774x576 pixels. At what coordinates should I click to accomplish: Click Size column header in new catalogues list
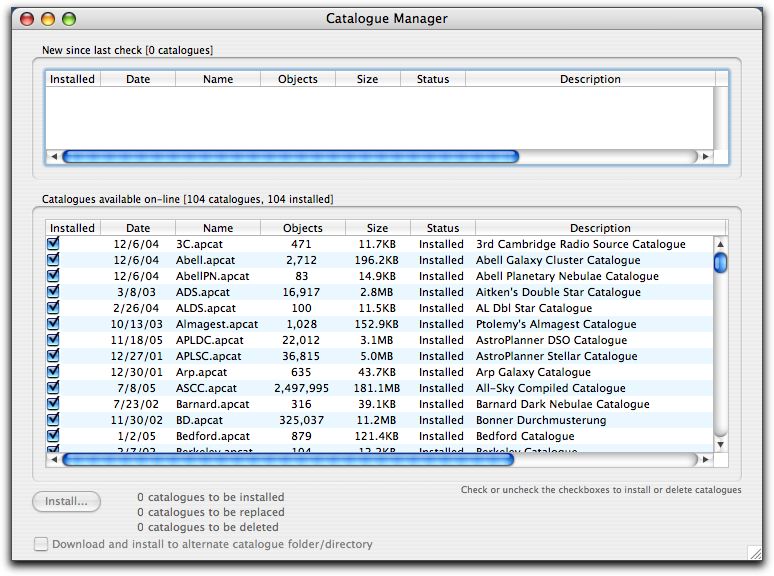coord(368,79)
